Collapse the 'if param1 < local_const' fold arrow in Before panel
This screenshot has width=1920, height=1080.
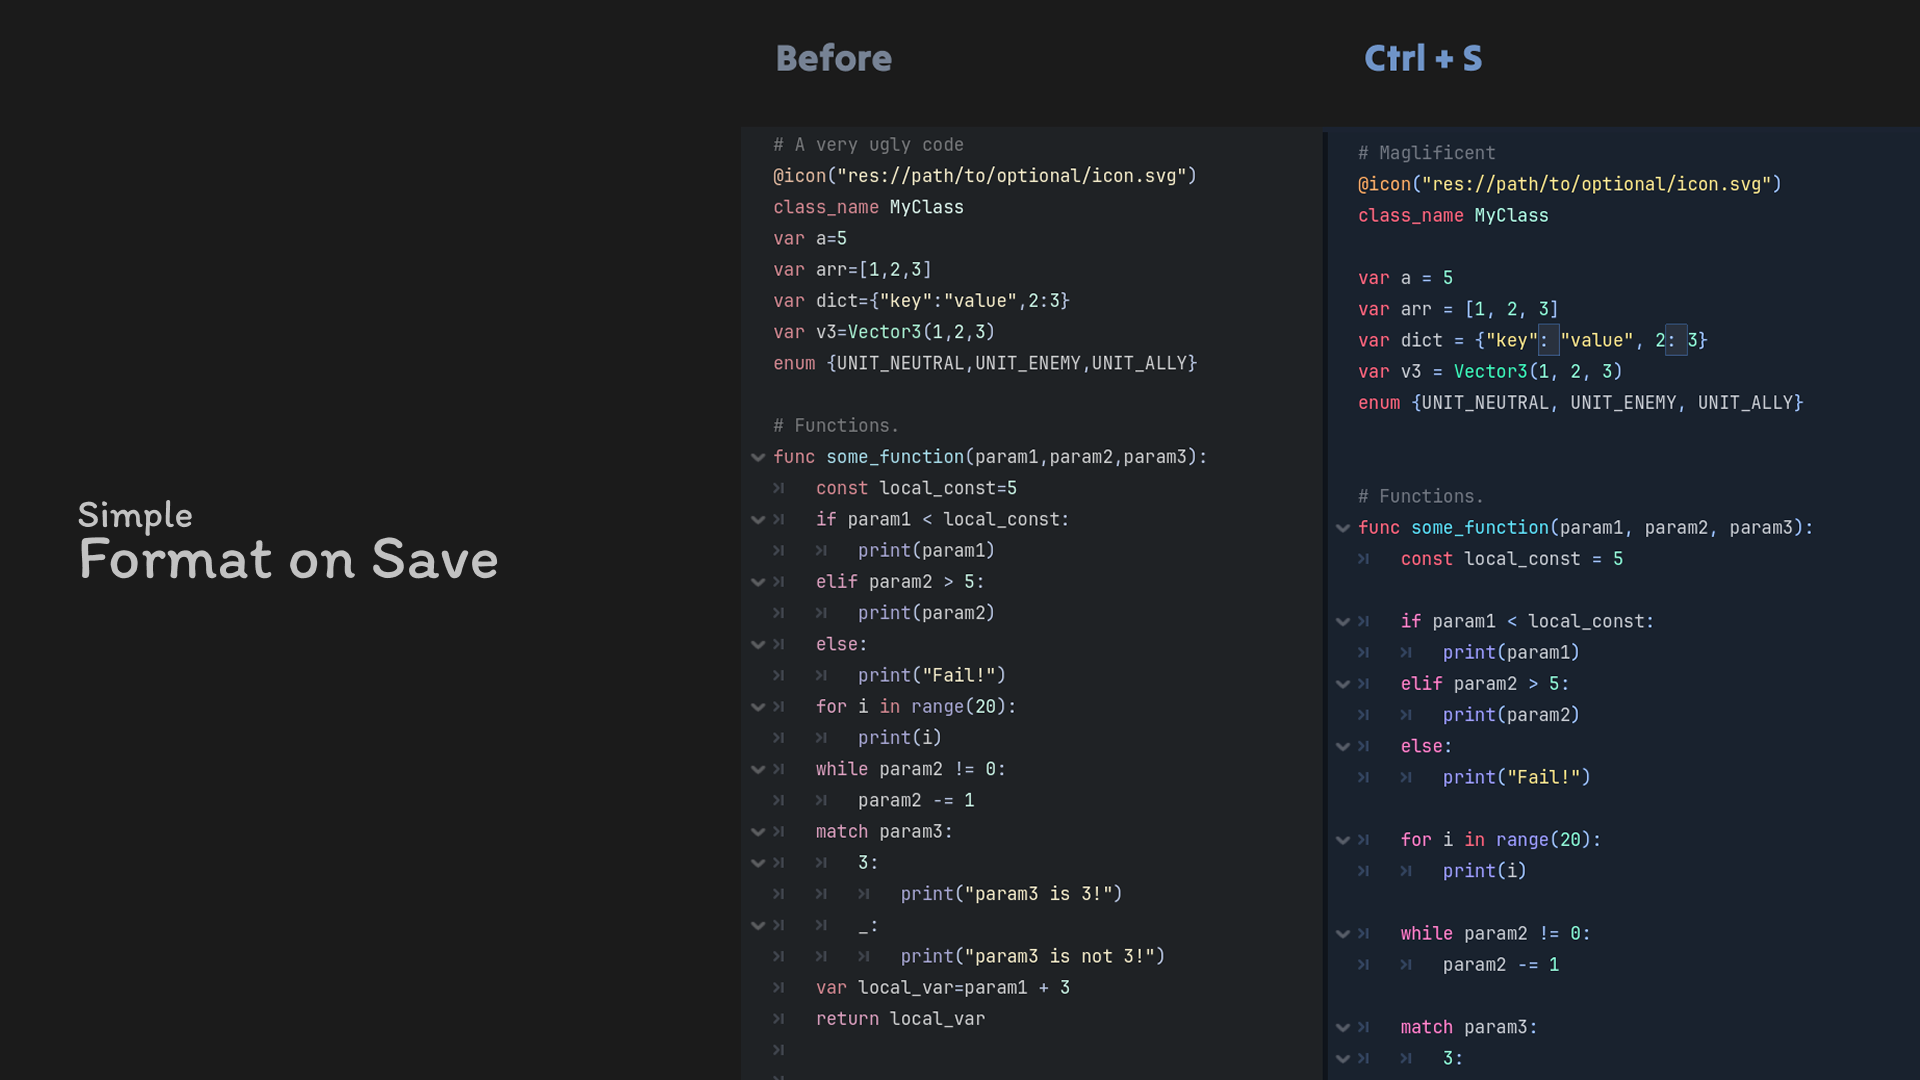[x=758, y=520]
